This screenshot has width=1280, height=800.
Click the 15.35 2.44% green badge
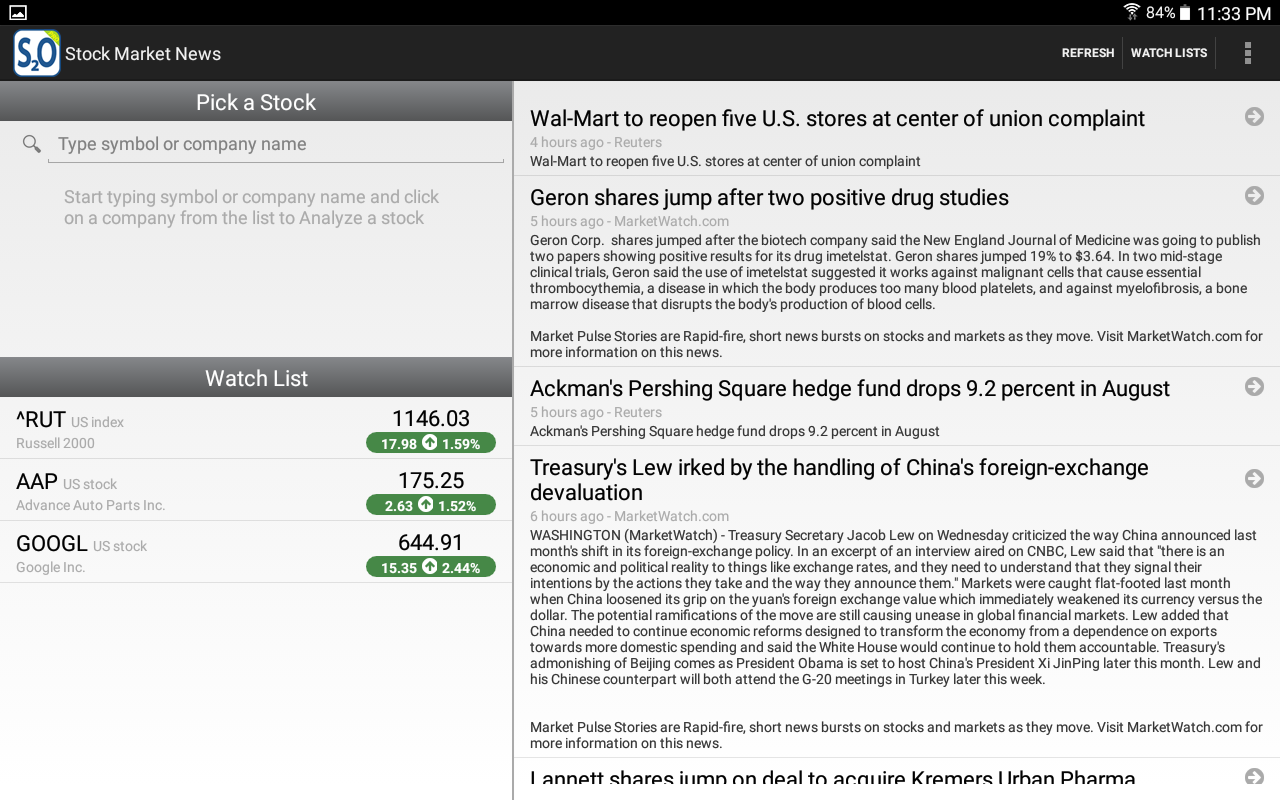[x=431, y=567]
